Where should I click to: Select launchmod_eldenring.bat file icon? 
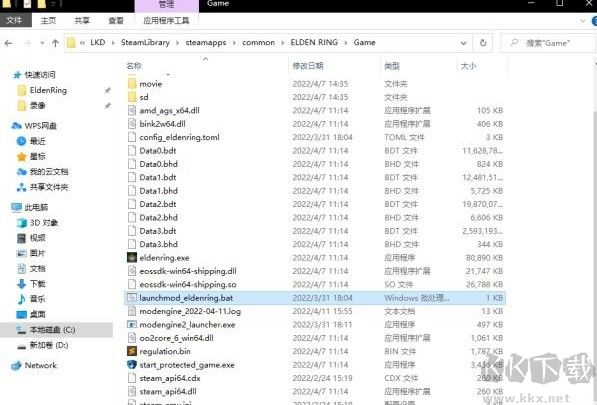point(132,298)
